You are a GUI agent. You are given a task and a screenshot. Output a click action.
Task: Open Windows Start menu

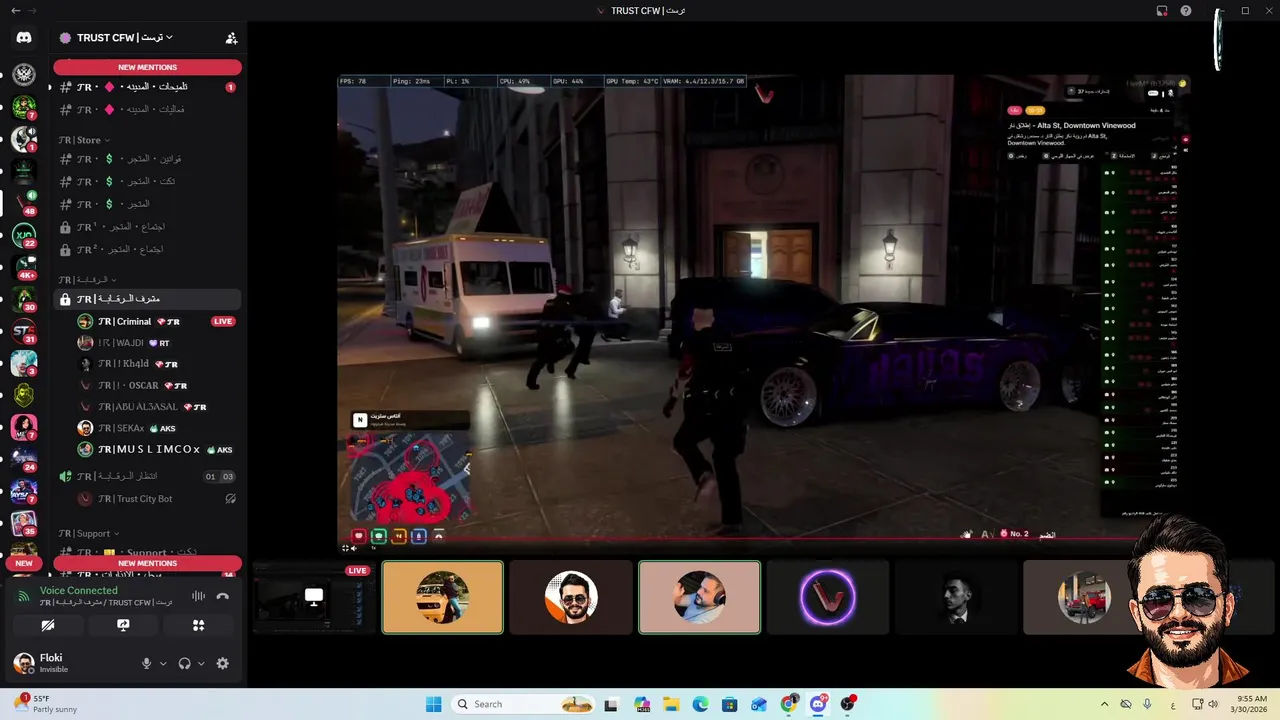pyautogui.click(x=433, y=704)
